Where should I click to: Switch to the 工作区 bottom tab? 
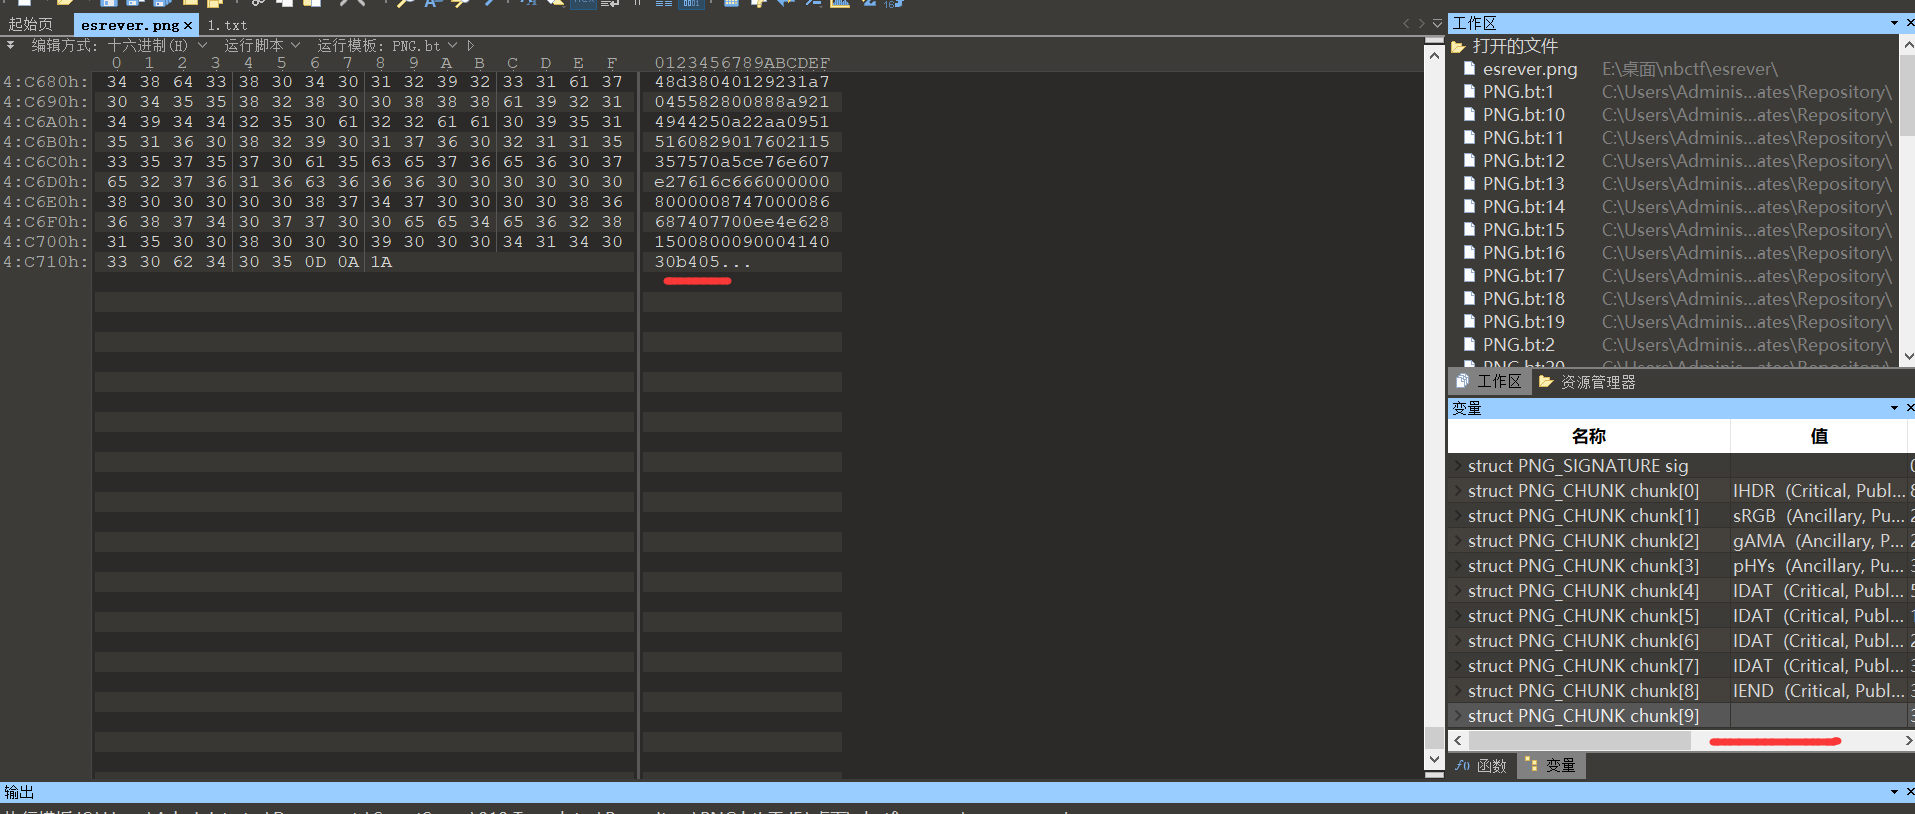pos(1489,382)
